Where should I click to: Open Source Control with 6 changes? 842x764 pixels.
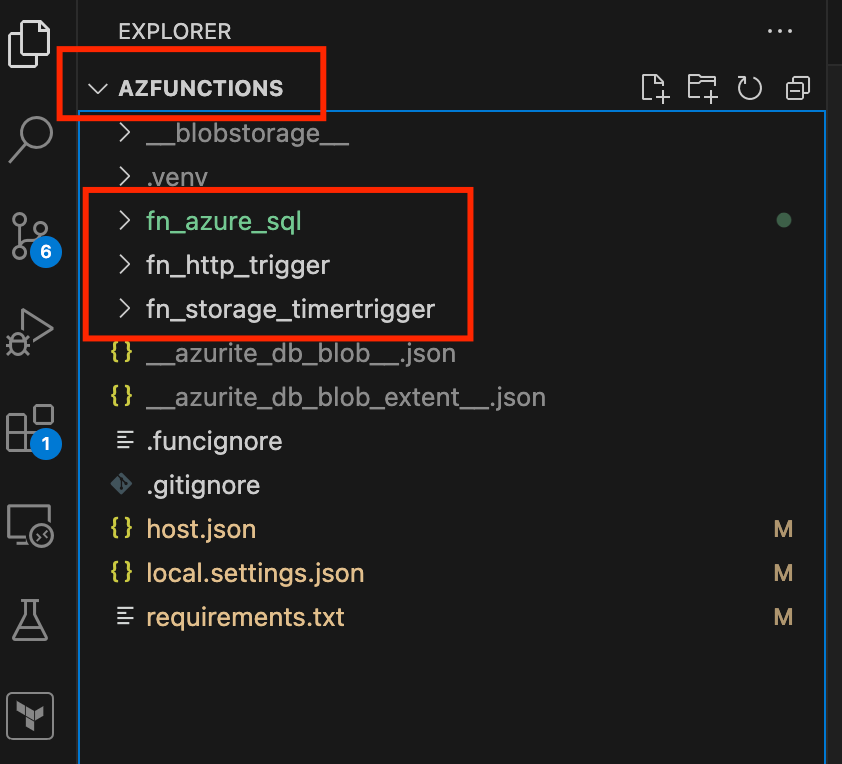(x=34, y=238)
